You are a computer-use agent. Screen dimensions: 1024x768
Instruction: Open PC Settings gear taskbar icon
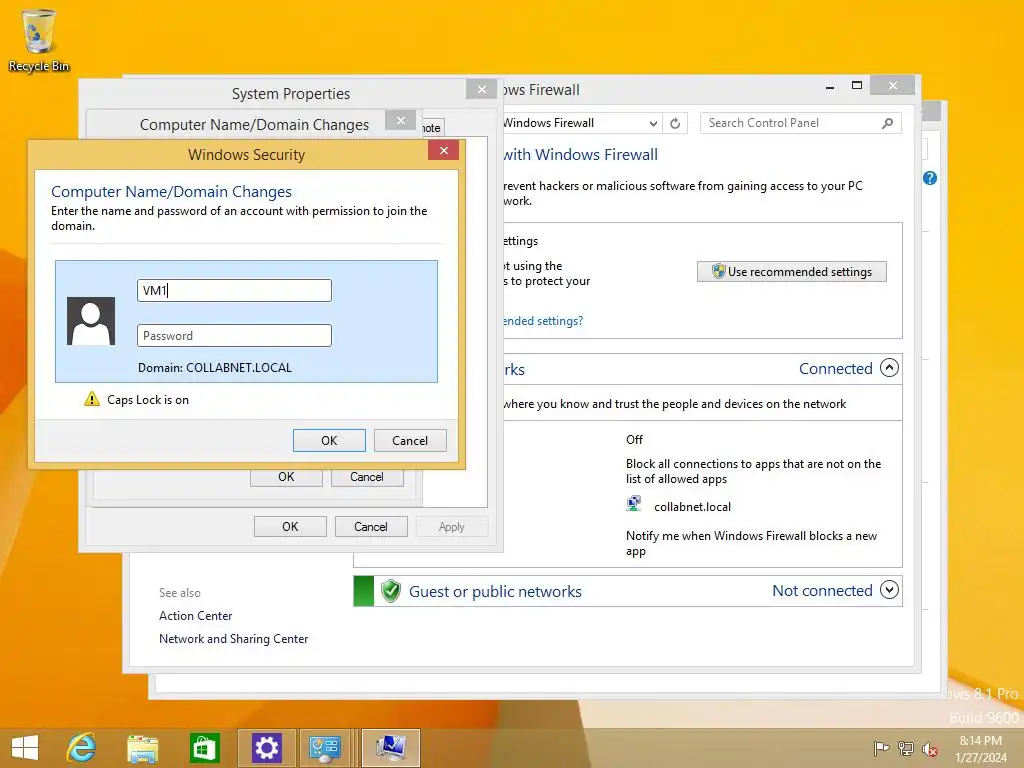click(x=266, y=748)
